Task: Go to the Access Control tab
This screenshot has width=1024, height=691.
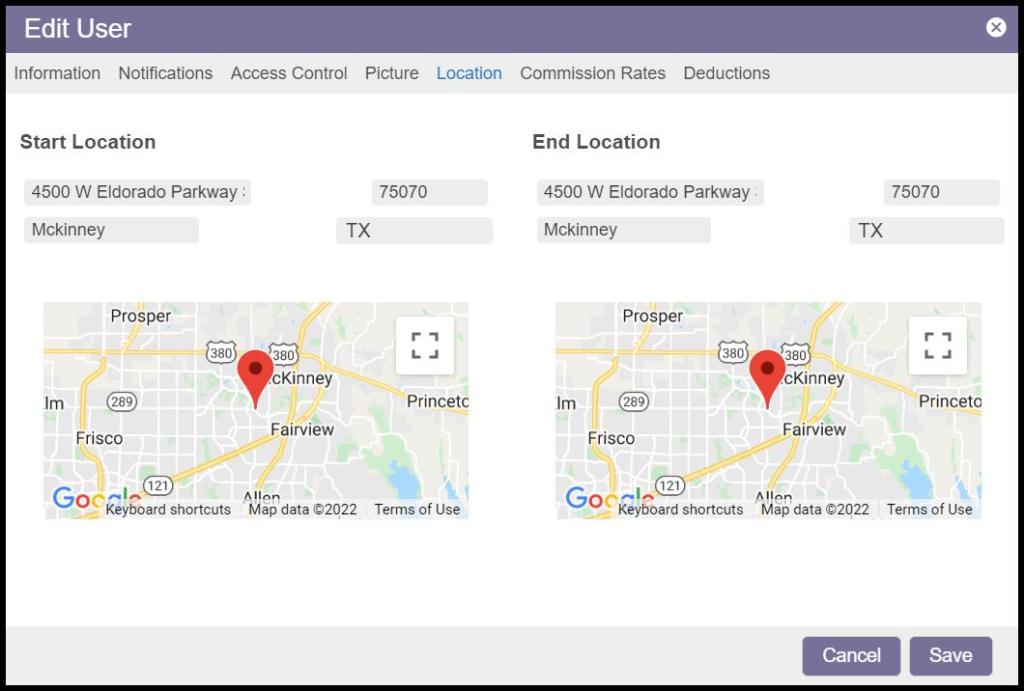Action: 289,73
